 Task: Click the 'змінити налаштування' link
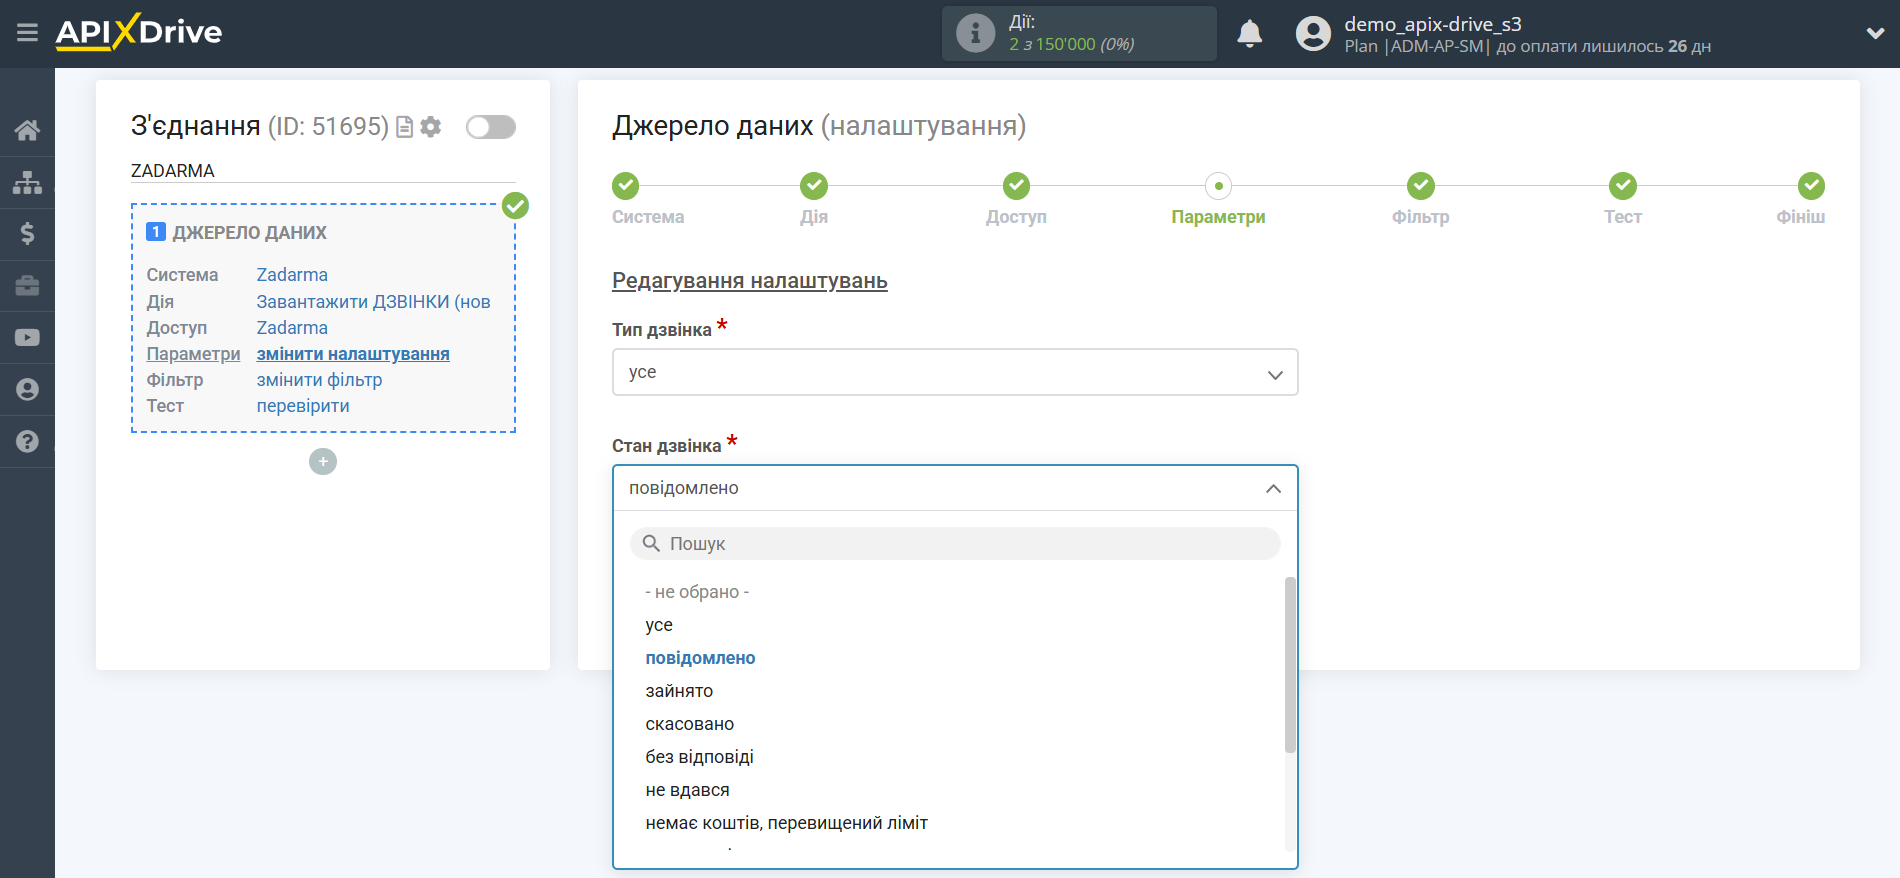353,354
